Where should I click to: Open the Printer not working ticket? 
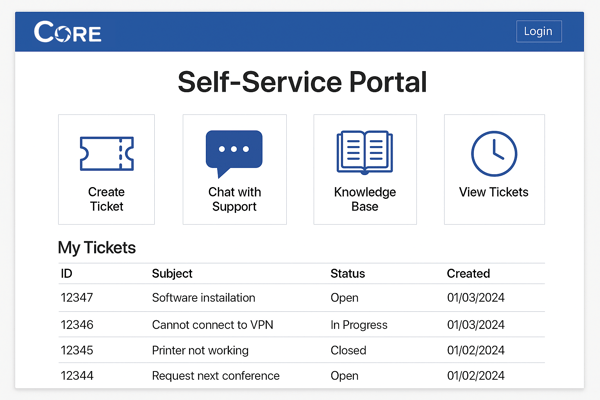pyautogui.click(x=200, y=351)
